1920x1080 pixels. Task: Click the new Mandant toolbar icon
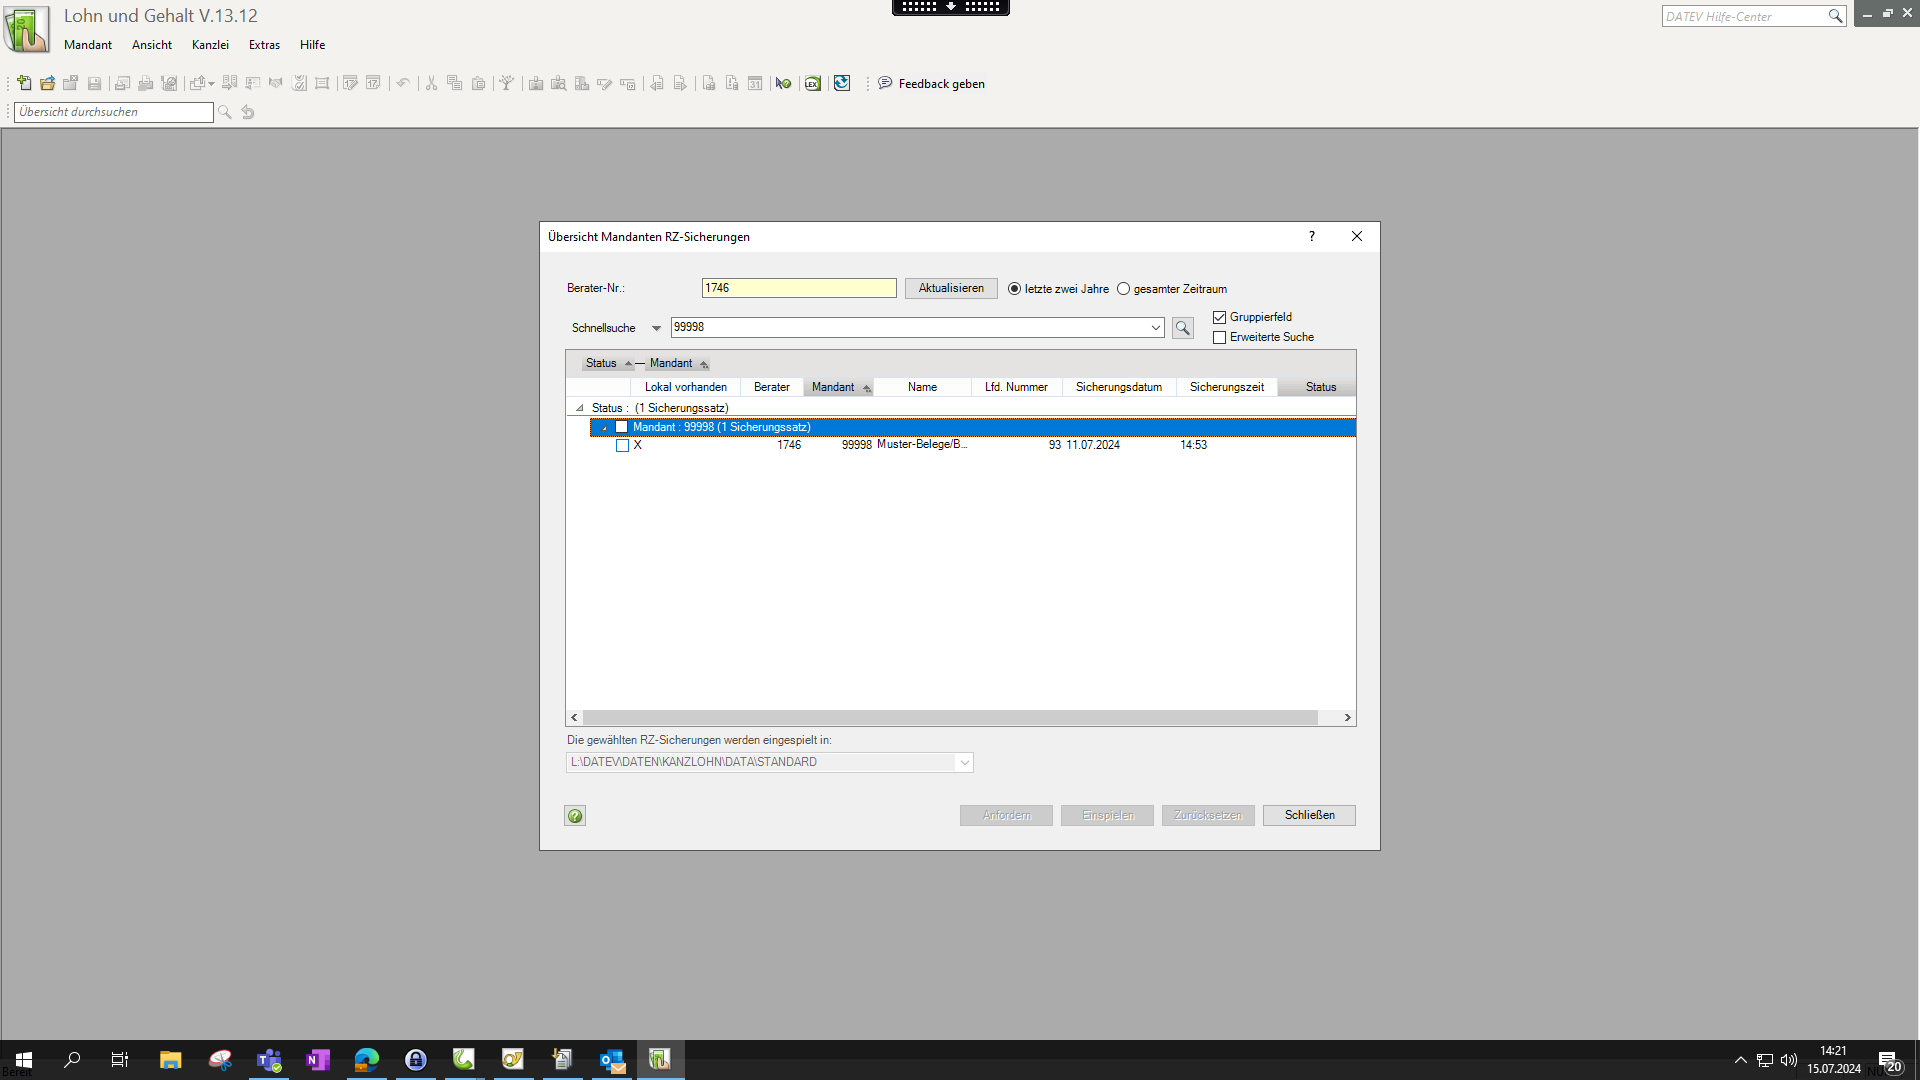tap(24, 83)
